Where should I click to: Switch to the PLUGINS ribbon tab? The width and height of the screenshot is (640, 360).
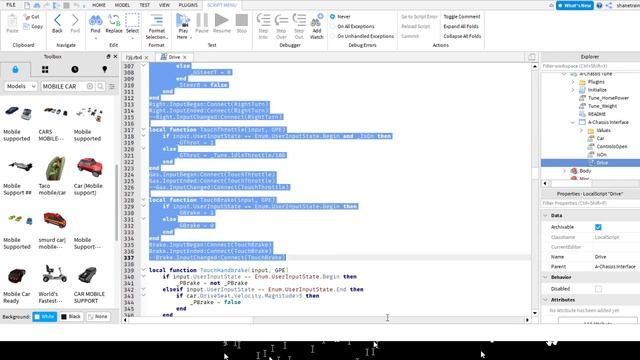tap(188, 5)
